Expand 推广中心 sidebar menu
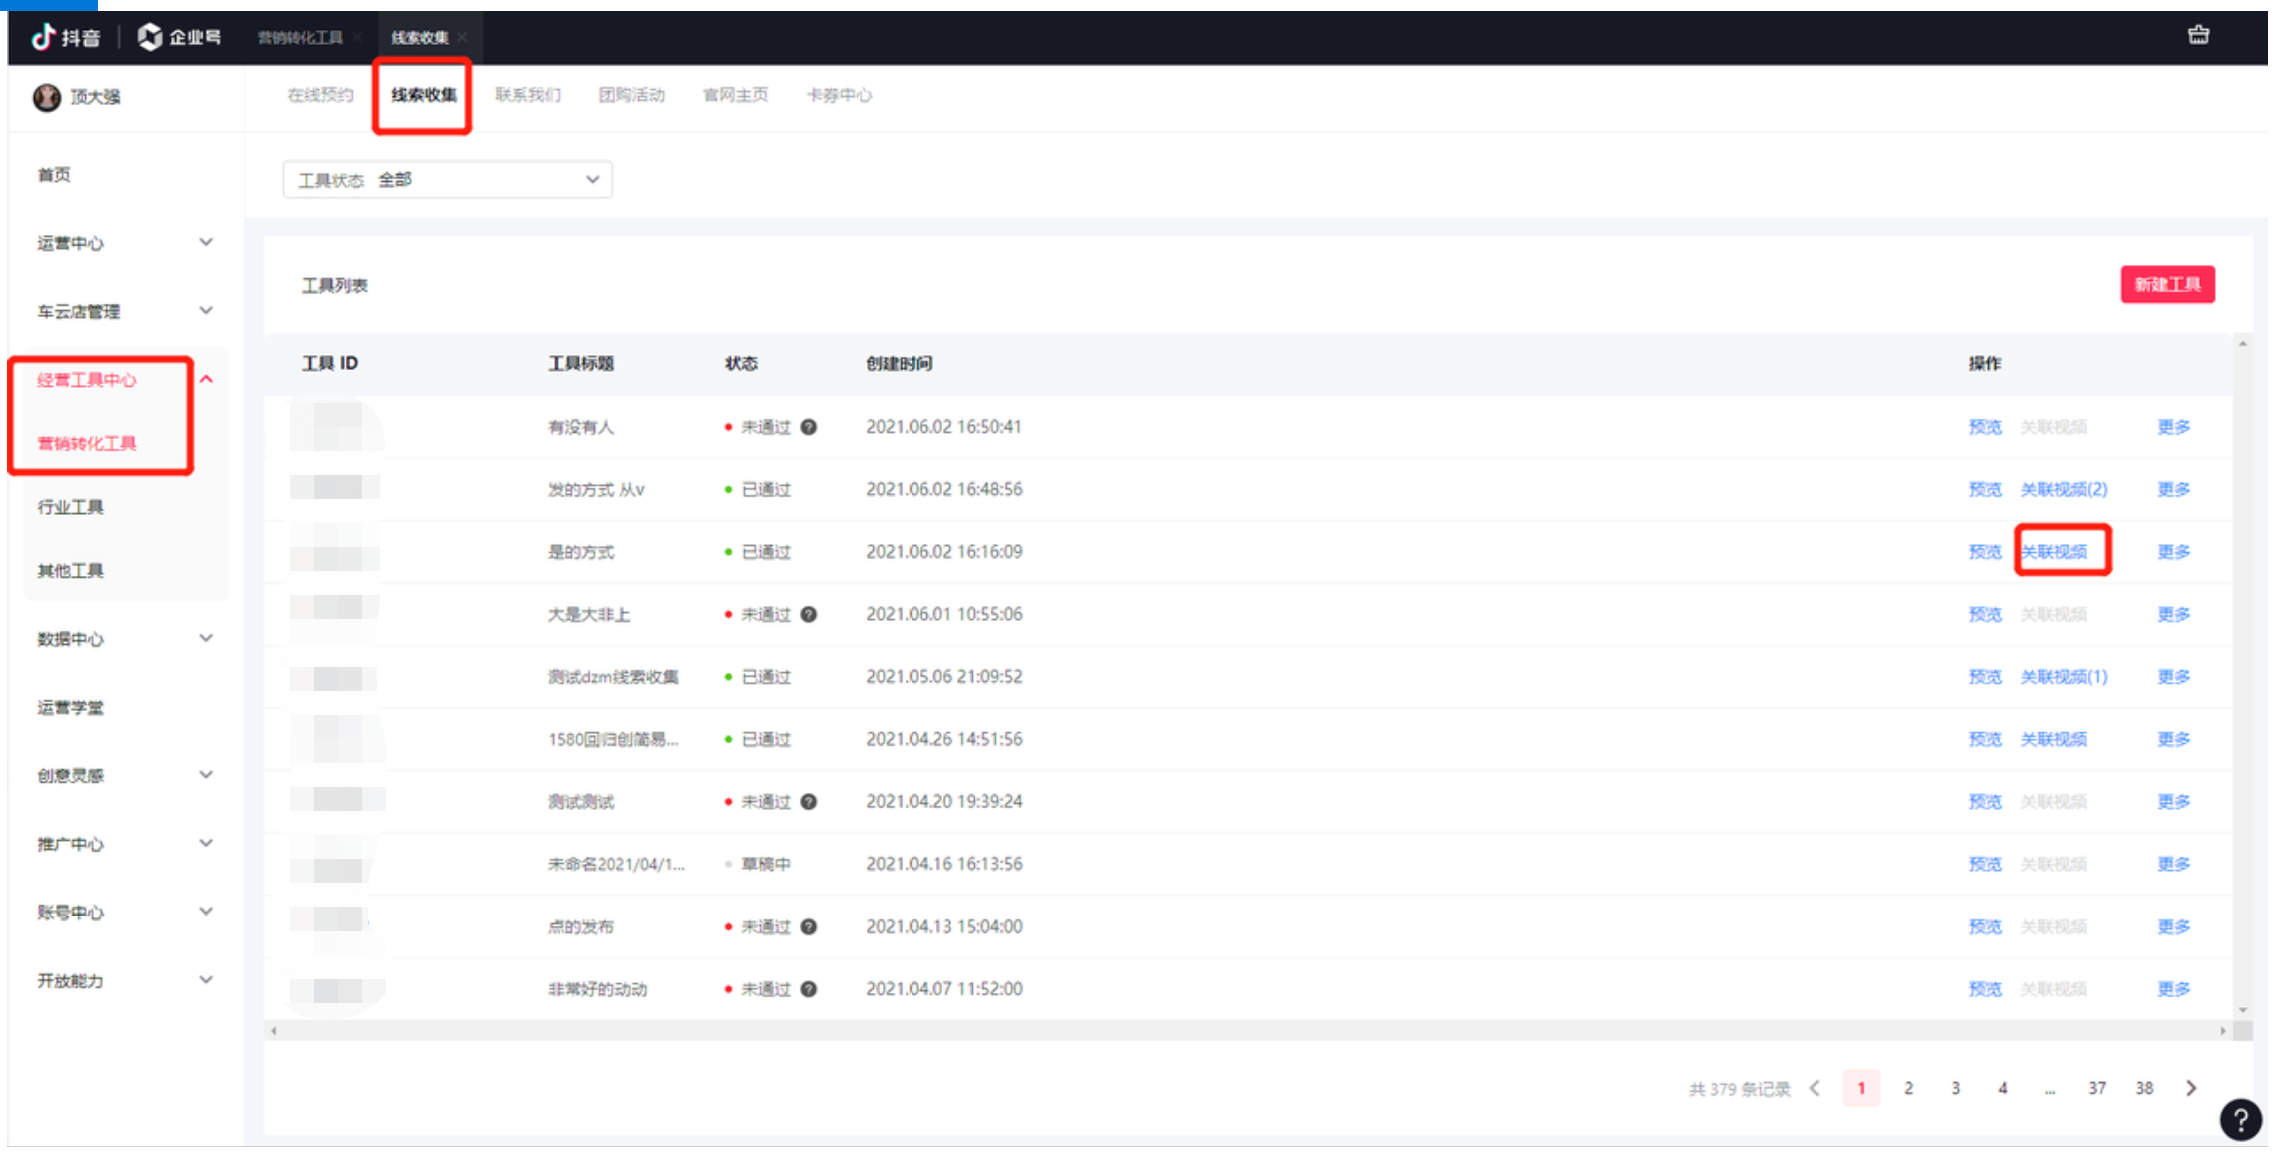This screenshot has width=2273, height=1154. tap(206, 843)
